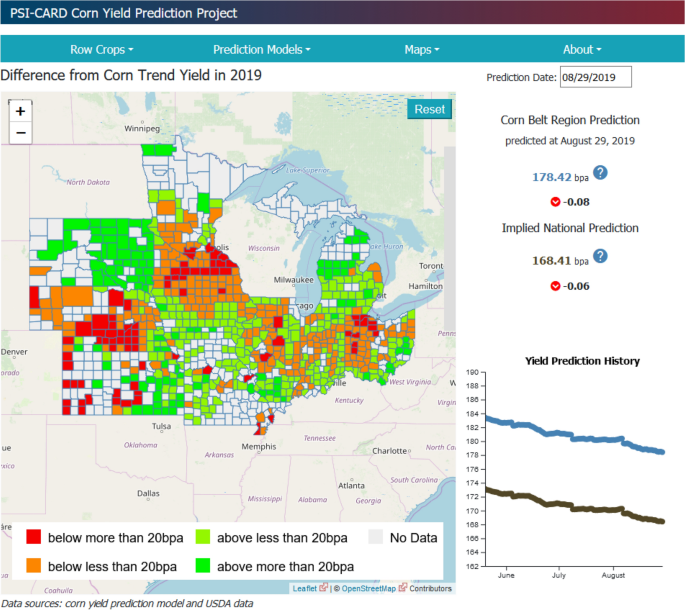Click external link icon beside Leaflet
This screenshot has width=685, height=610.
click(x=324, y=588)
